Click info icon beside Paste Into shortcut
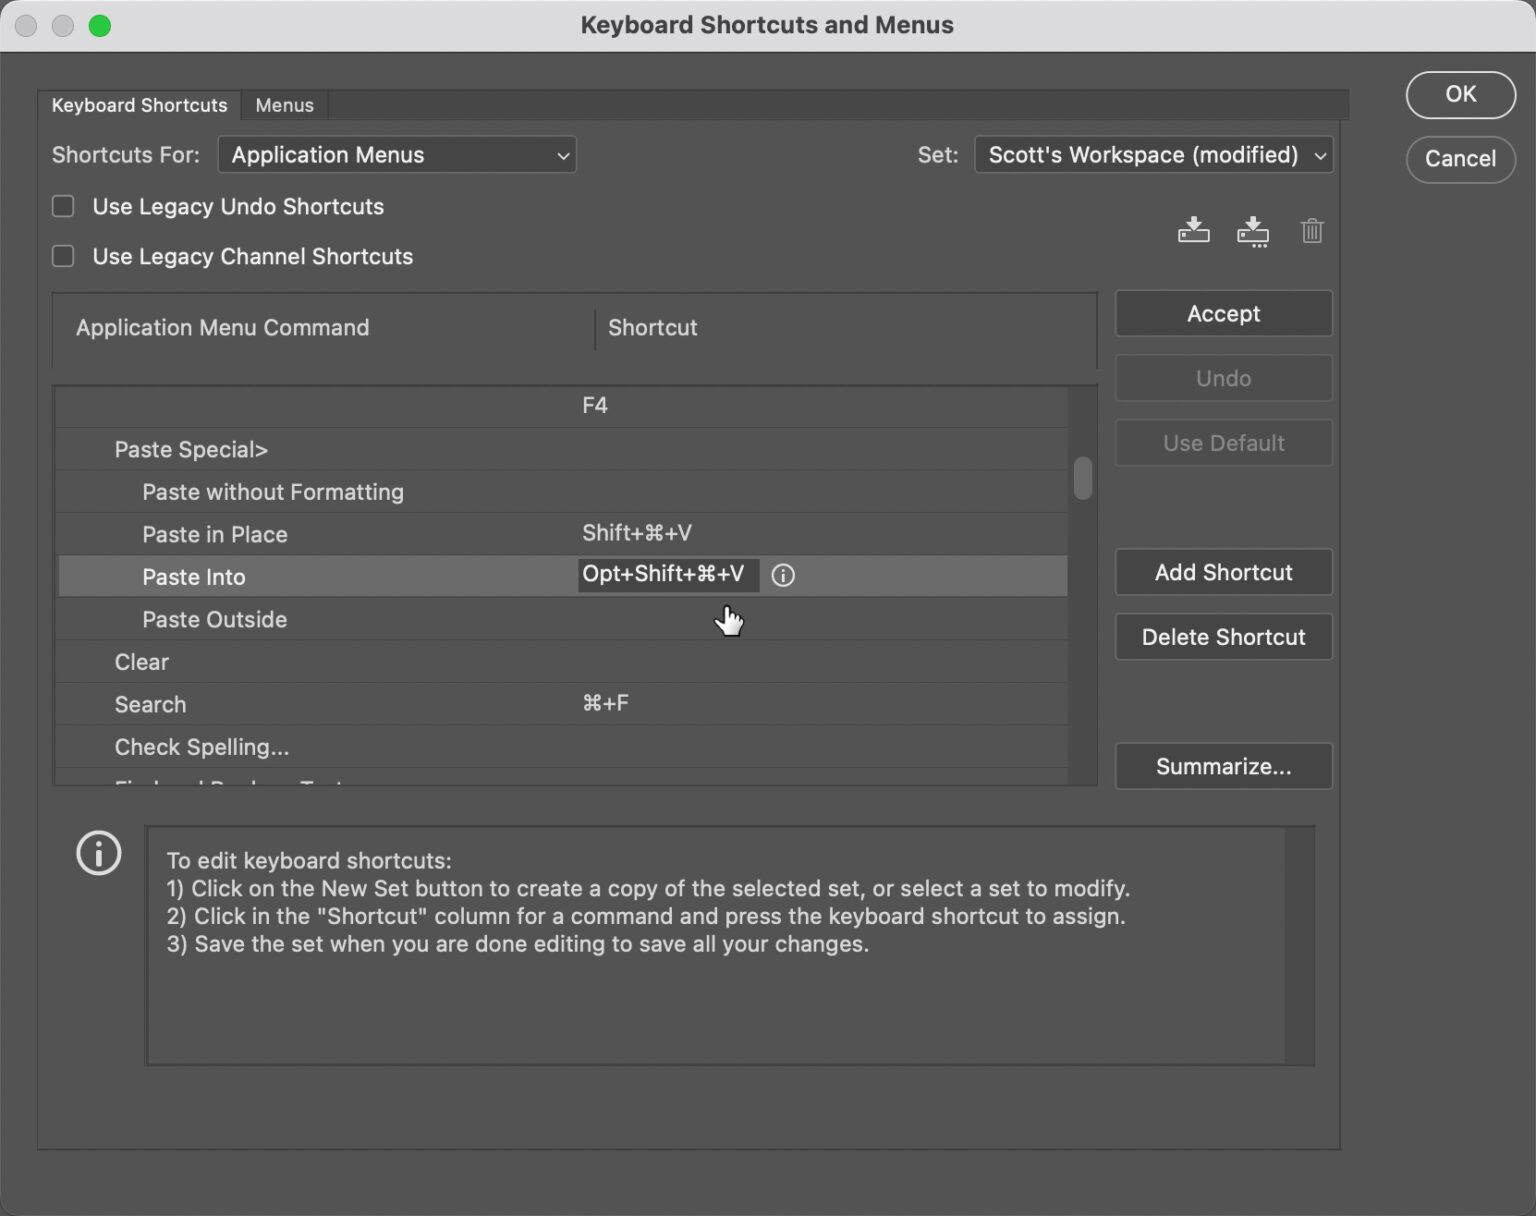1536x1216 pixels. tap(783, 575)
